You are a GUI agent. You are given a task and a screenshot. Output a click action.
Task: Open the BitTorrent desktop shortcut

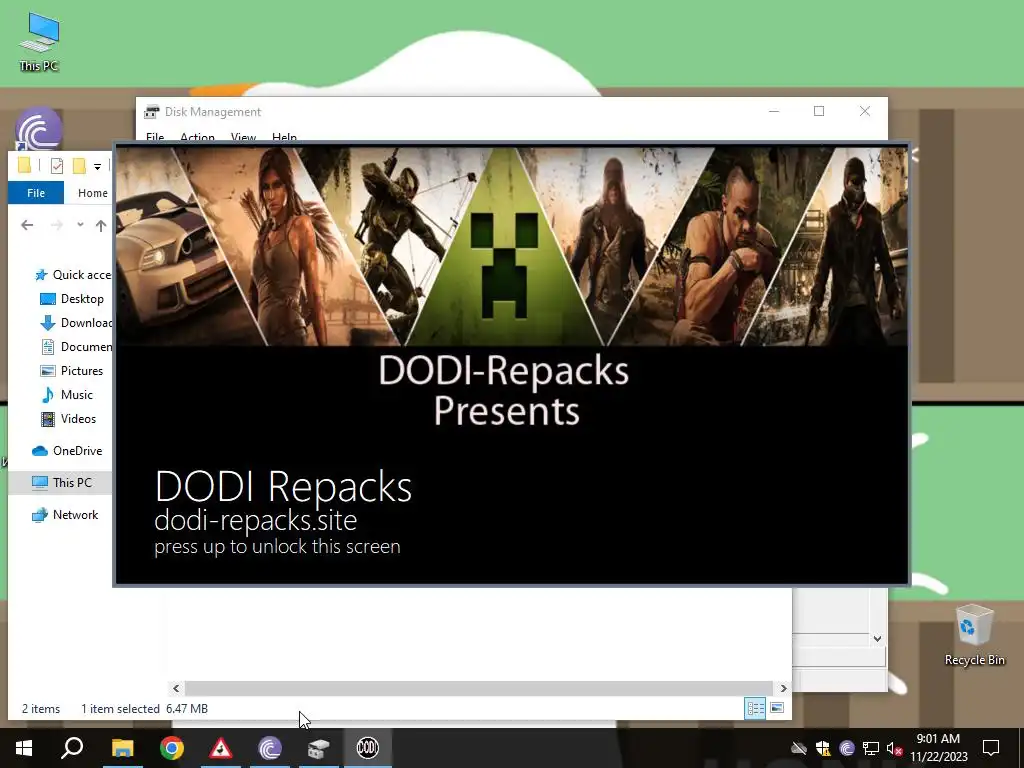point(39,129)
